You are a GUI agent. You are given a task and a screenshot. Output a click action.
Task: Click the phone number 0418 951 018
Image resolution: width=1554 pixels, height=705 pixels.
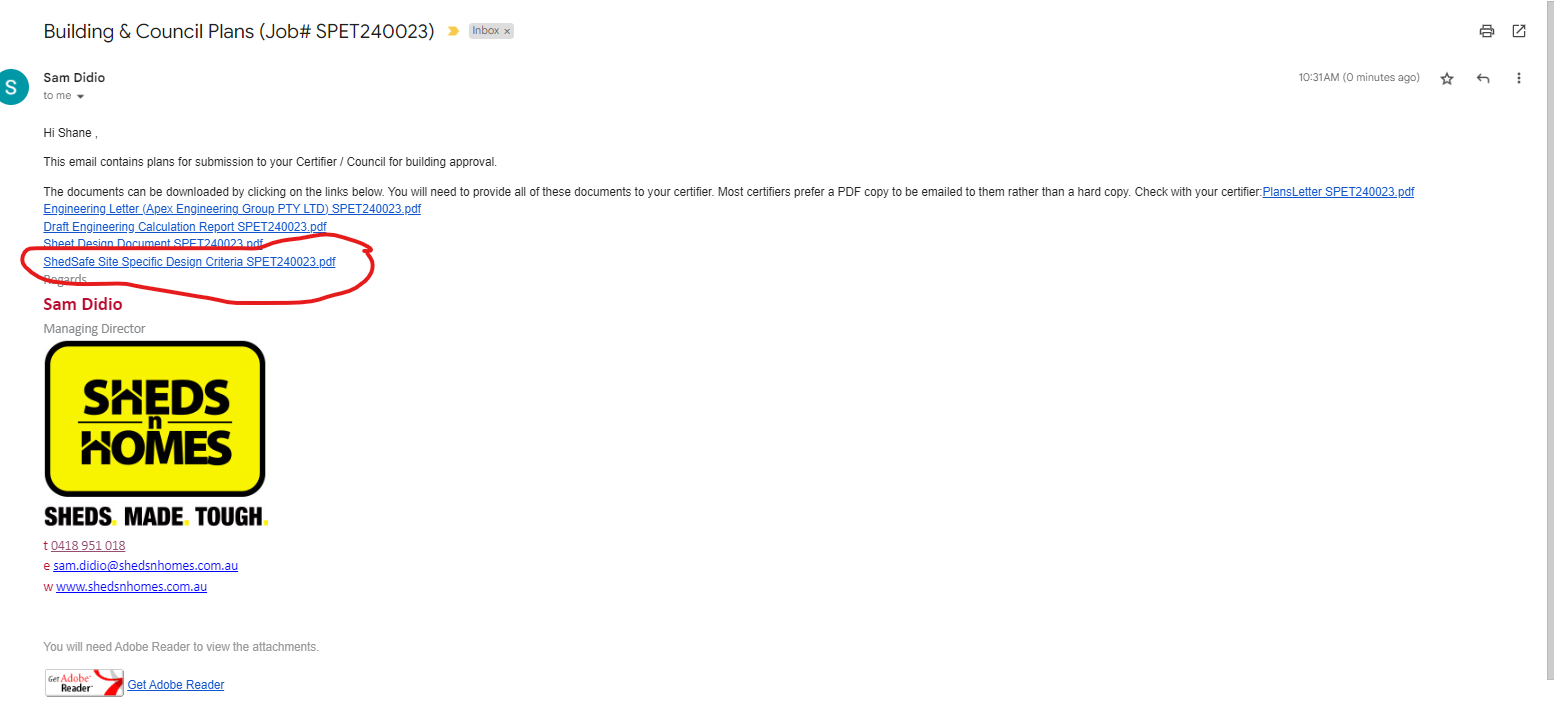(88, 546)
